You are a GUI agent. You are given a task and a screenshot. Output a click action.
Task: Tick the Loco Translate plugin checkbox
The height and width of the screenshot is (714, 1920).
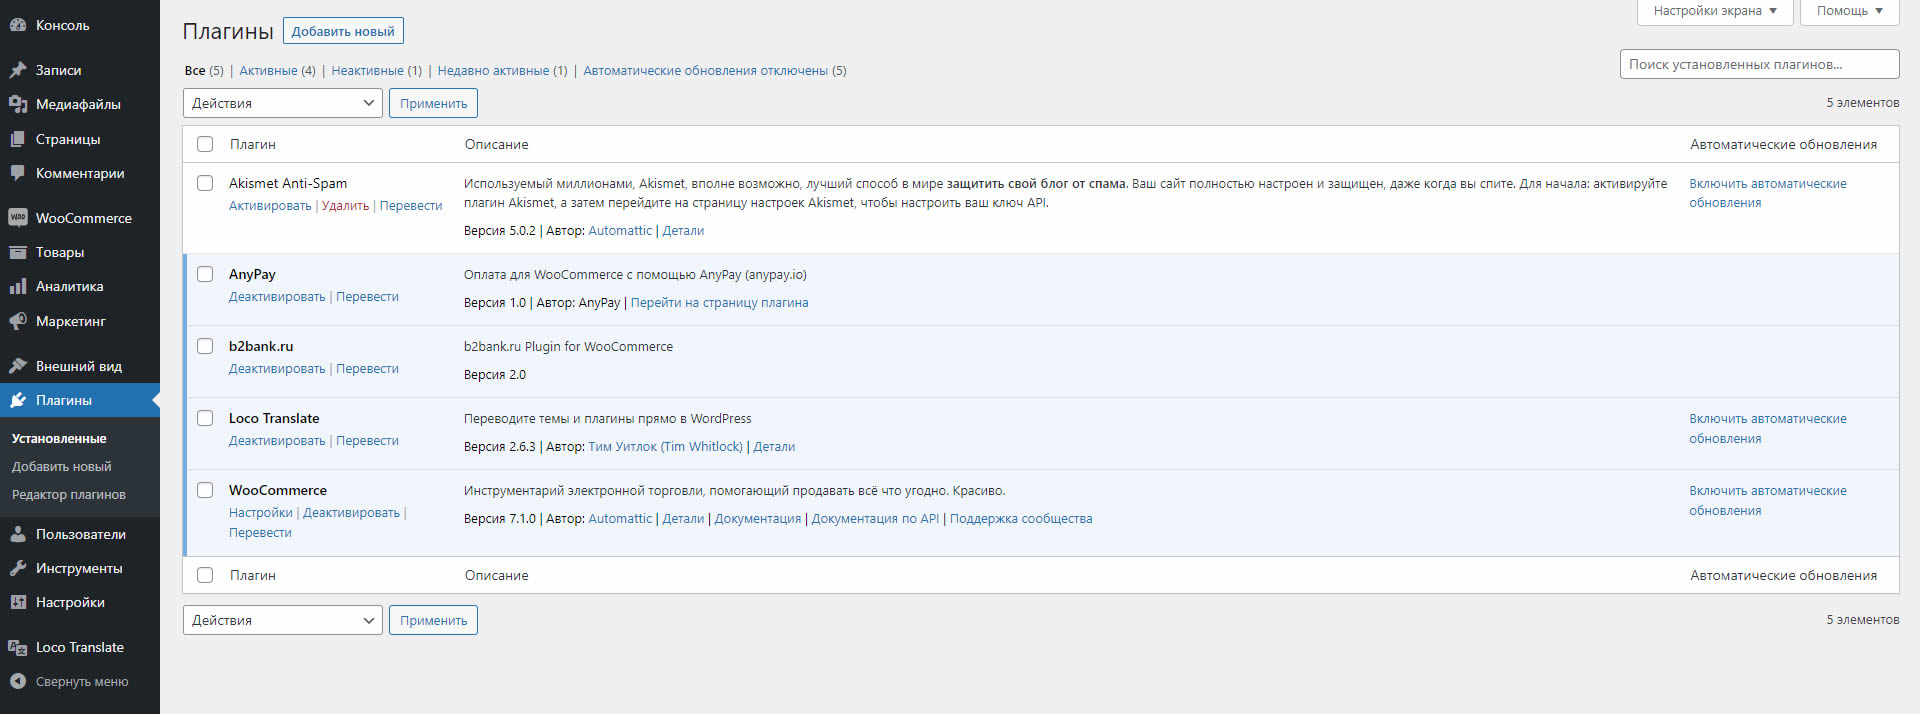tap(205, 418)
